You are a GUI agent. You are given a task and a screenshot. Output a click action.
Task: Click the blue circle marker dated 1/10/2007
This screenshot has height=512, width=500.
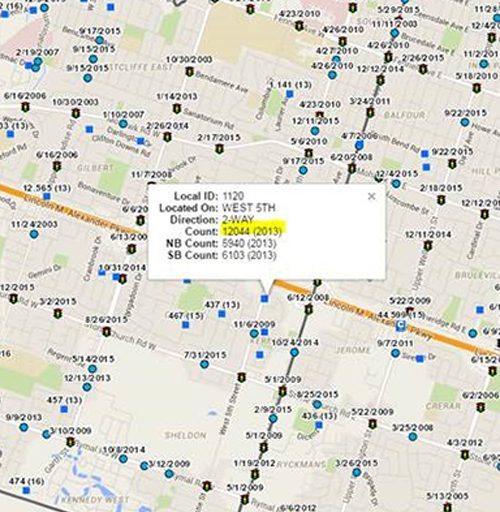(x=123, y=124)
